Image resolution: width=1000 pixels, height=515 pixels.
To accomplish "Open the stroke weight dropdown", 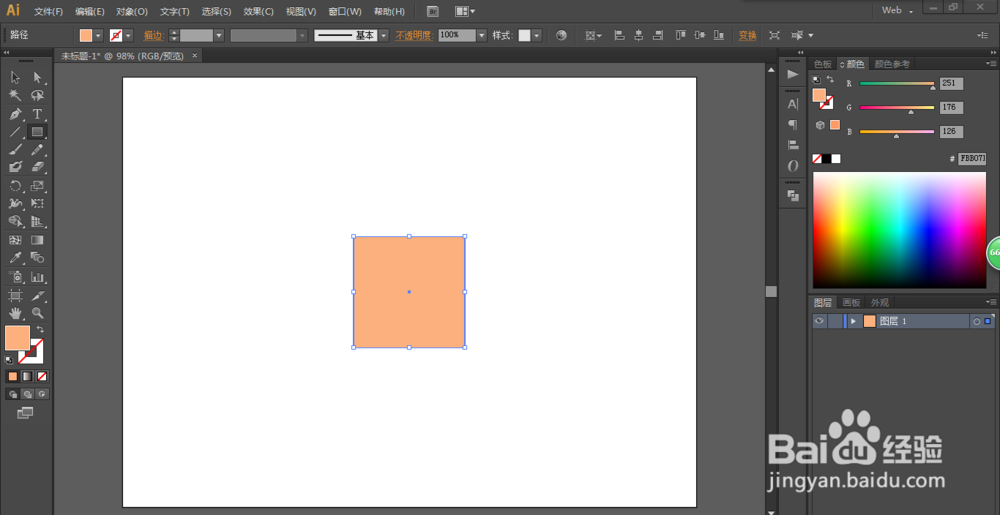I will pos(219,36).
